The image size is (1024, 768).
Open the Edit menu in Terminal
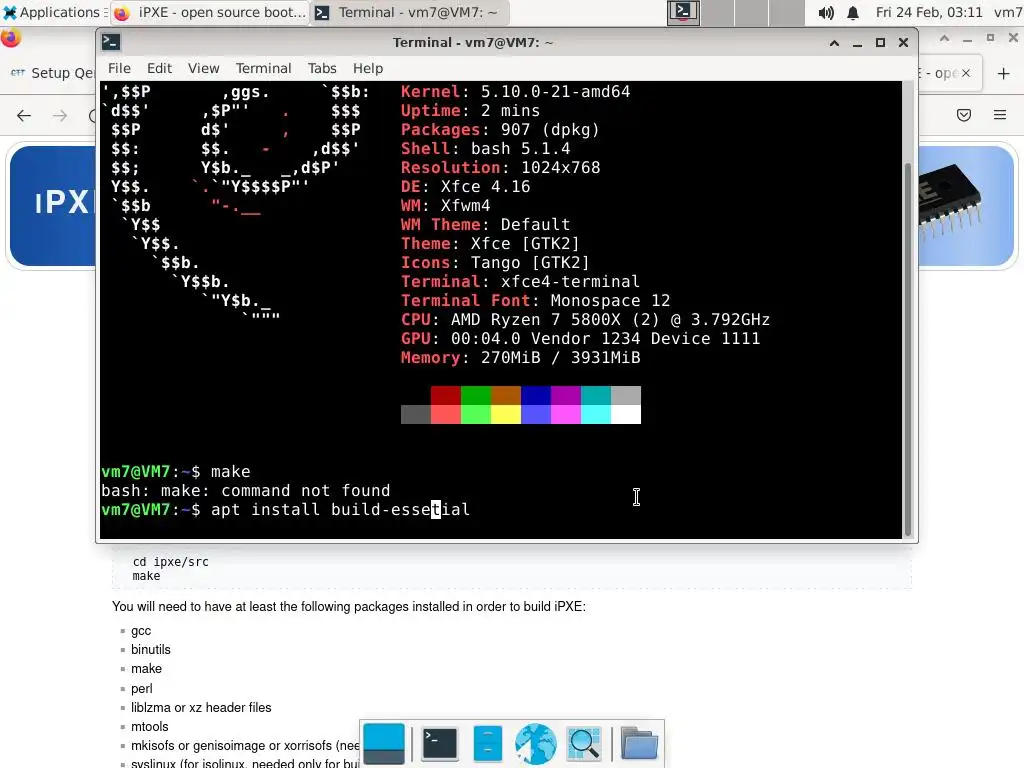pos(159,69)
